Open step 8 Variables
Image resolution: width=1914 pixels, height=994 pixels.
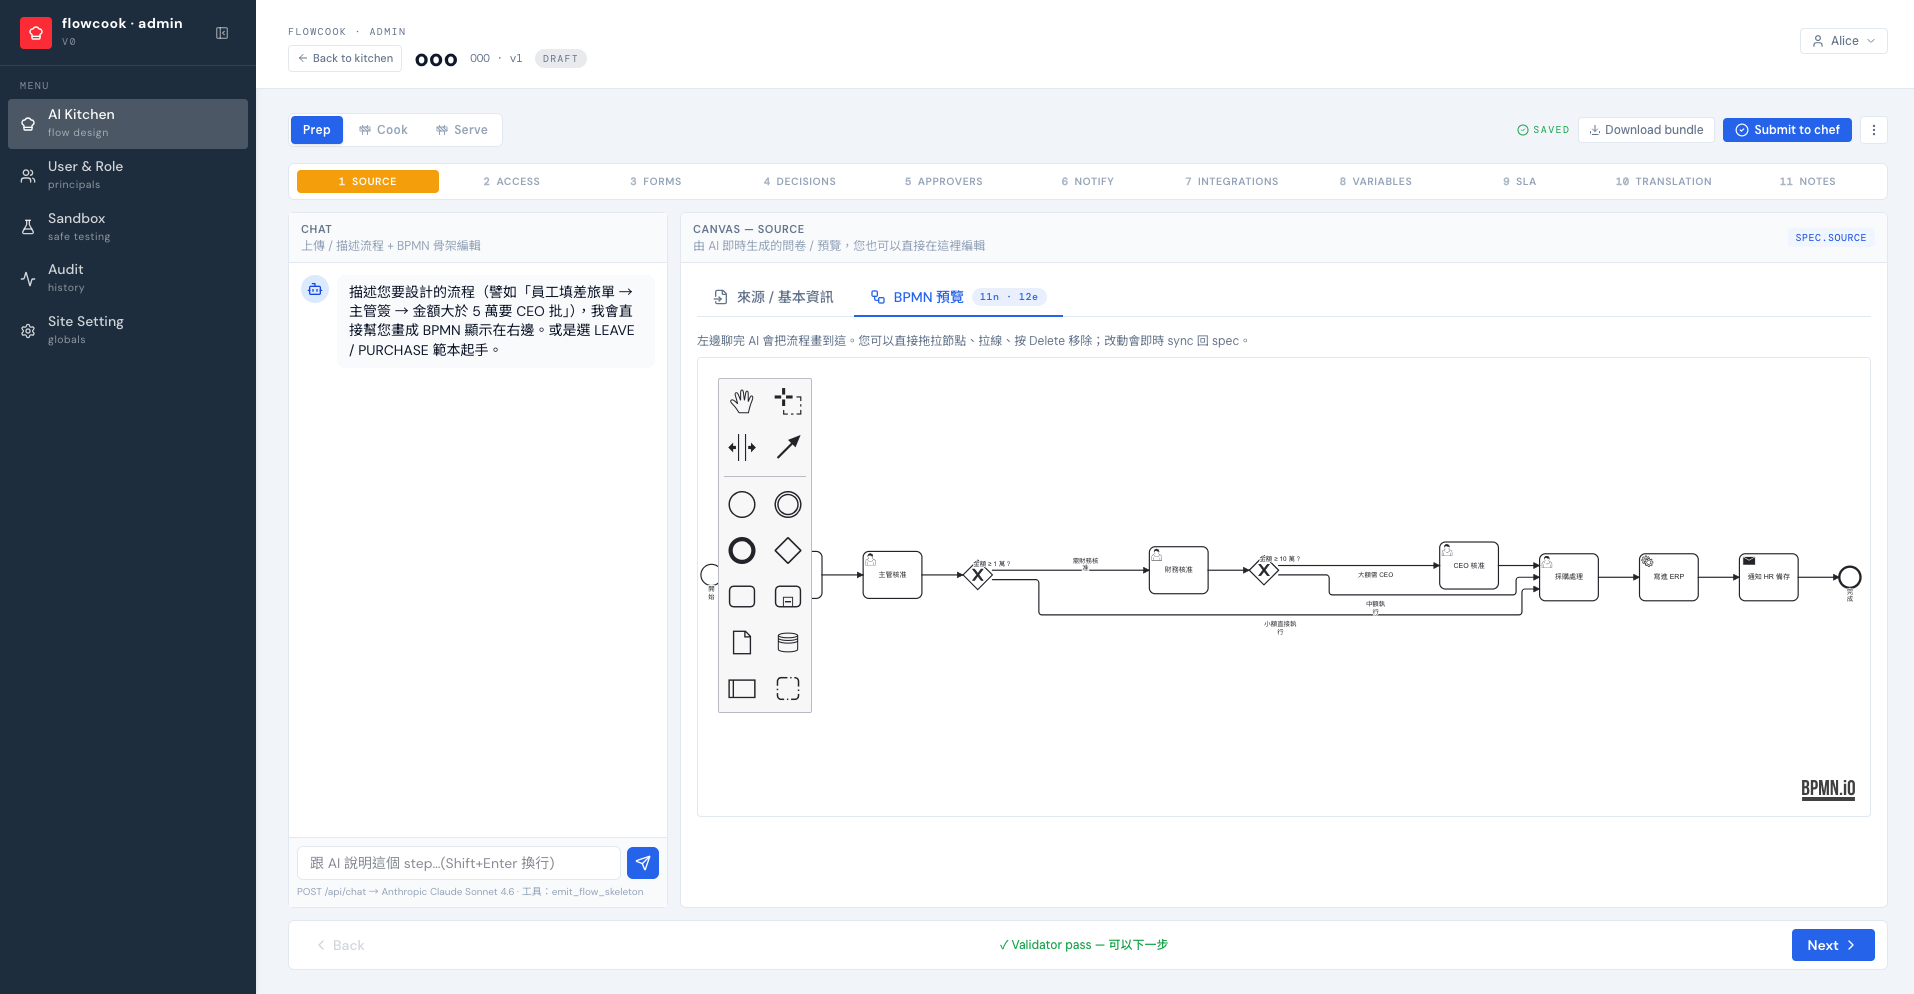pos(1376,182)
